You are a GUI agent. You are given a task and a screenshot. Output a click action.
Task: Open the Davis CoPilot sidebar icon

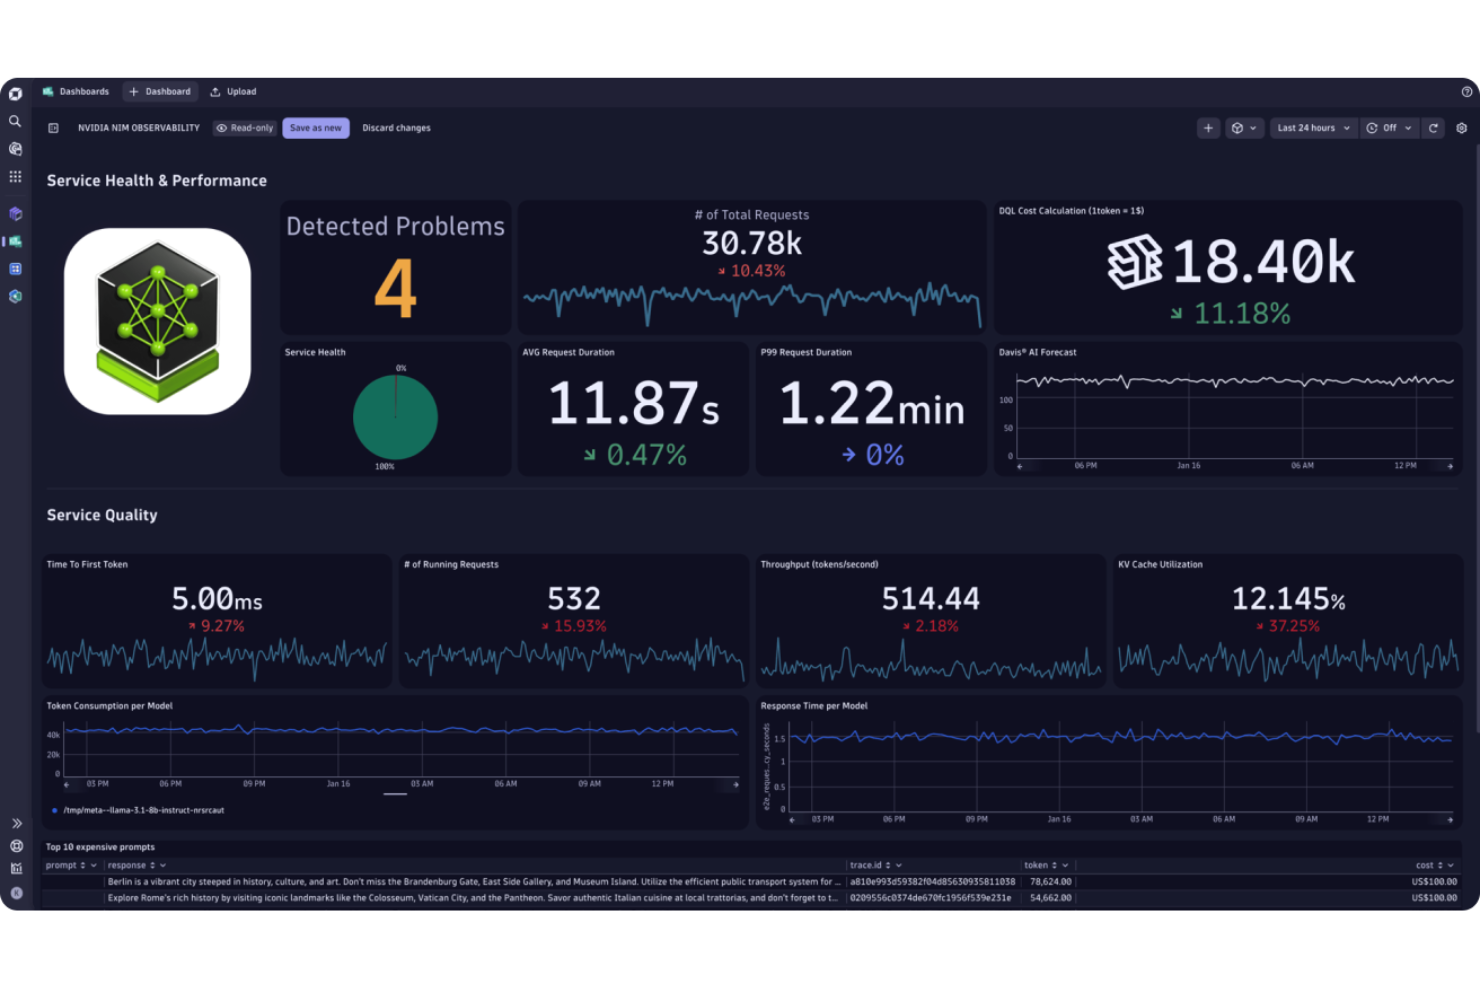[x=15, y=149]
